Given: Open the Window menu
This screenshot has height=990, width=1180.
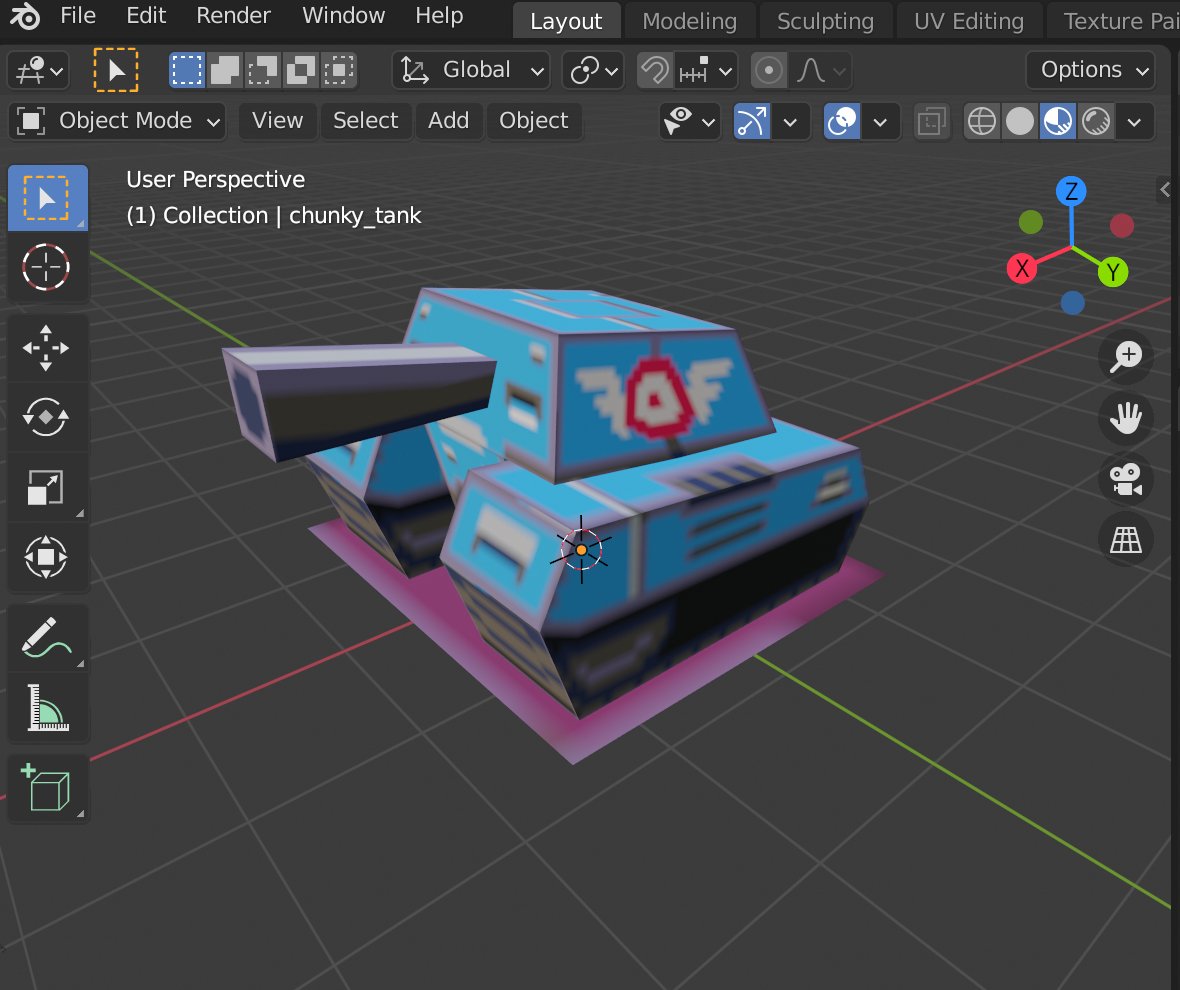Looking at the screenshot, I should [343, 16].
